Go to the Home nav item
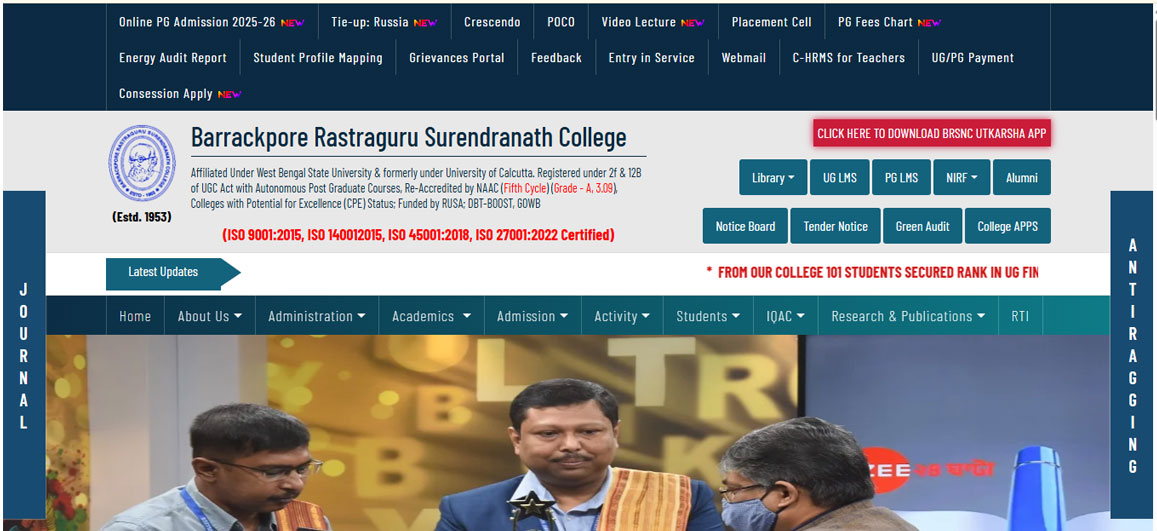The width and height of the screenshot is (1157, 531). click(135, 316)
